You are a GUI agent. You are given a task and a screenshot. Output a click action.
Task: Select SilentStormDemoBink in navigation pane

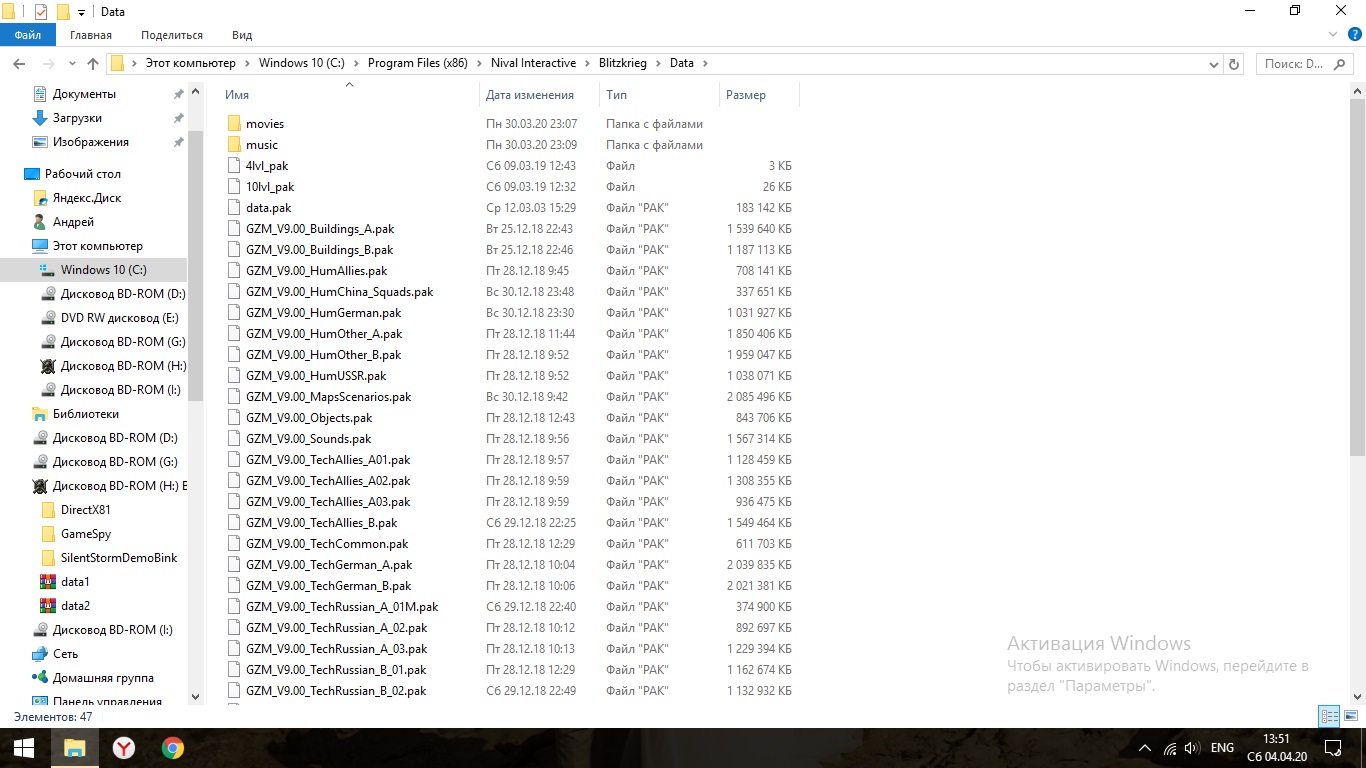(x=109, y=558)
